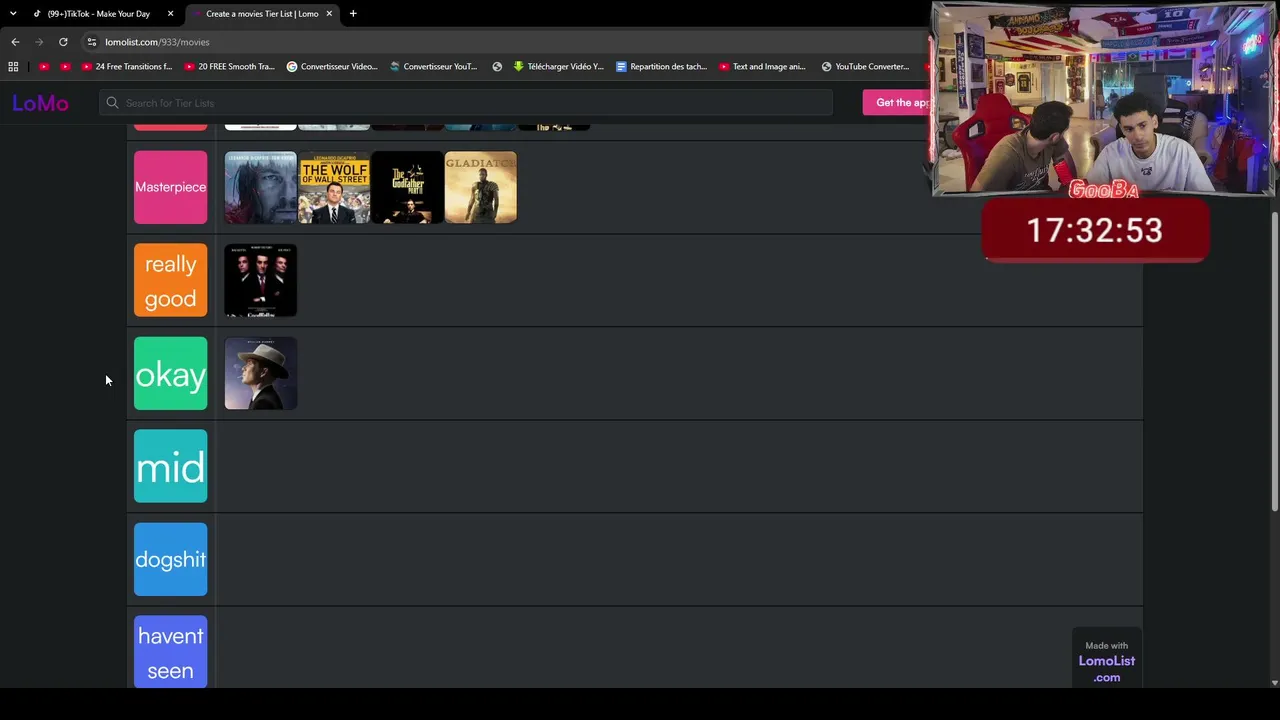Open the Text and Image ani... bookmark
Viewport: 1280px width, 720px height.
763,67
